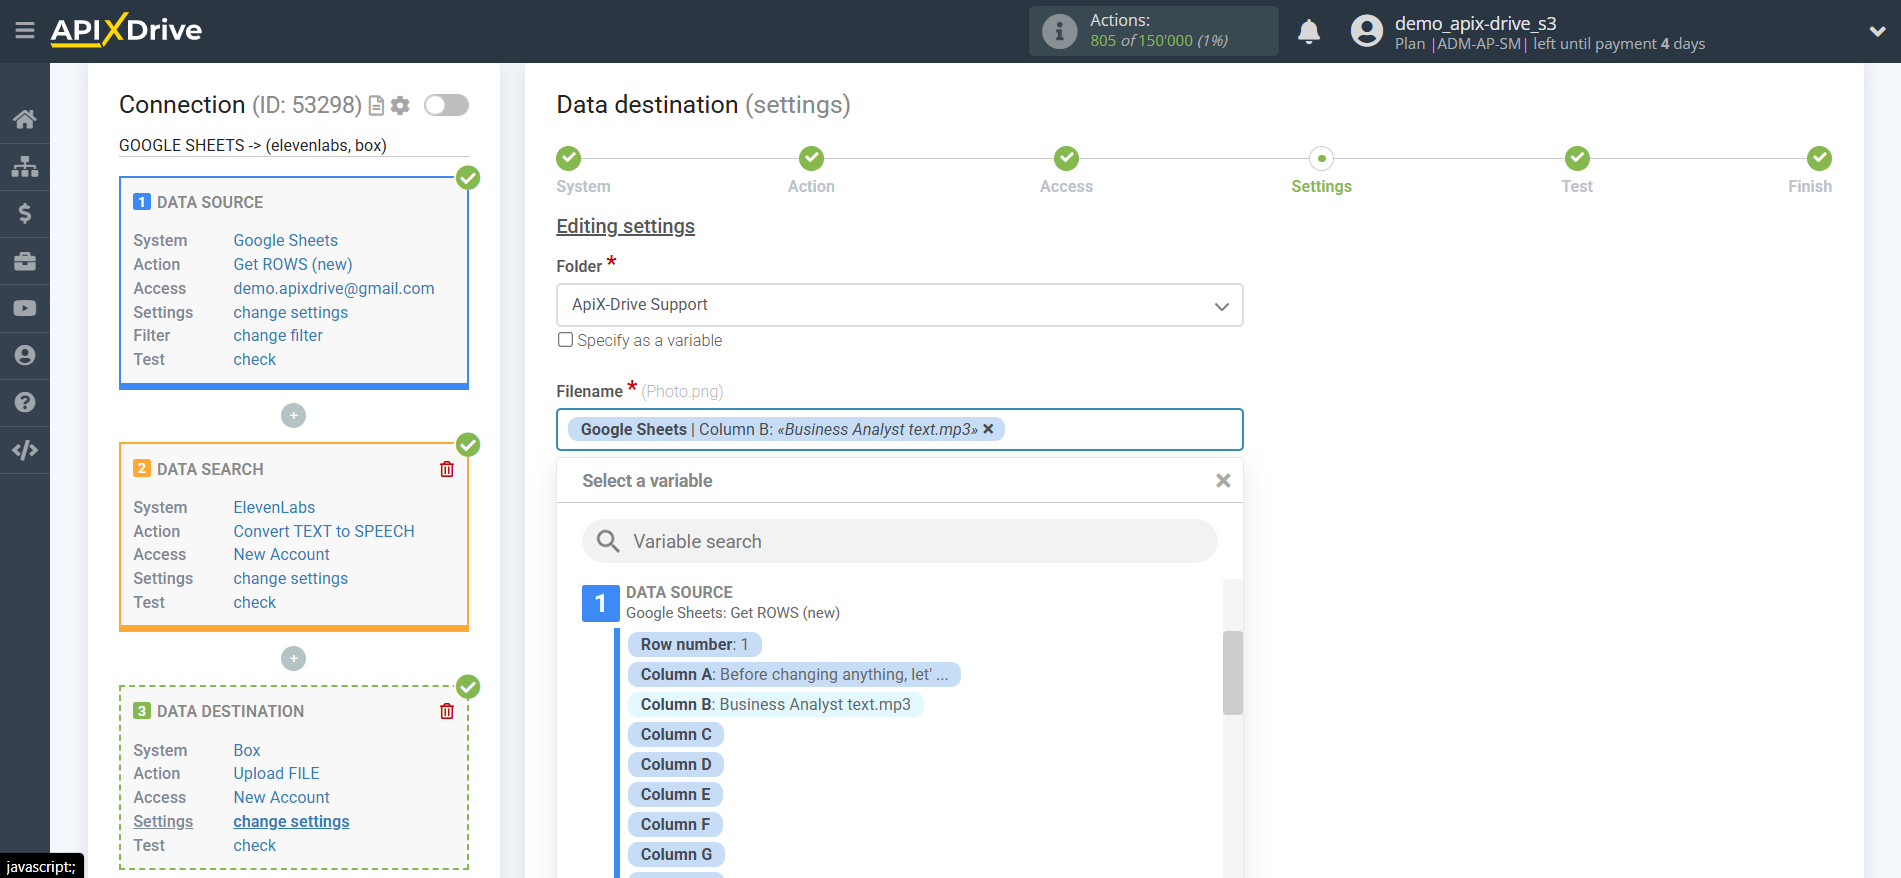Open Upload FILE action link
Viewport: 1901px width, 878px height.
(x=277, y=774)
